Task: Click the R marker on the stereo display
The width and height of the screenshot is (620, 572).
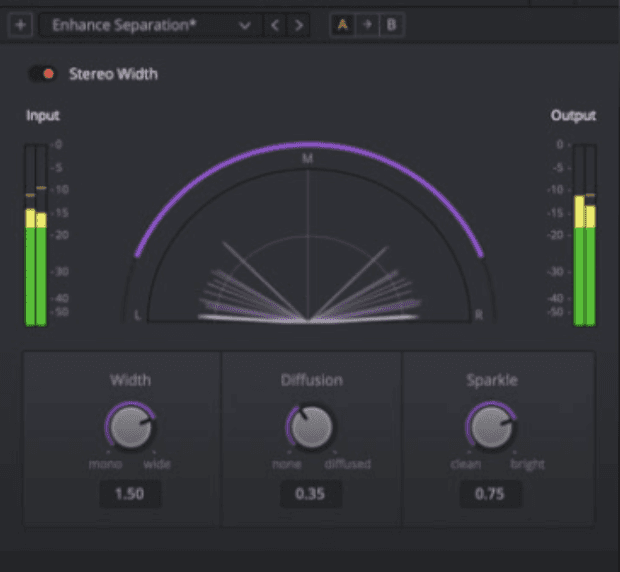Action: coord(479,315)
